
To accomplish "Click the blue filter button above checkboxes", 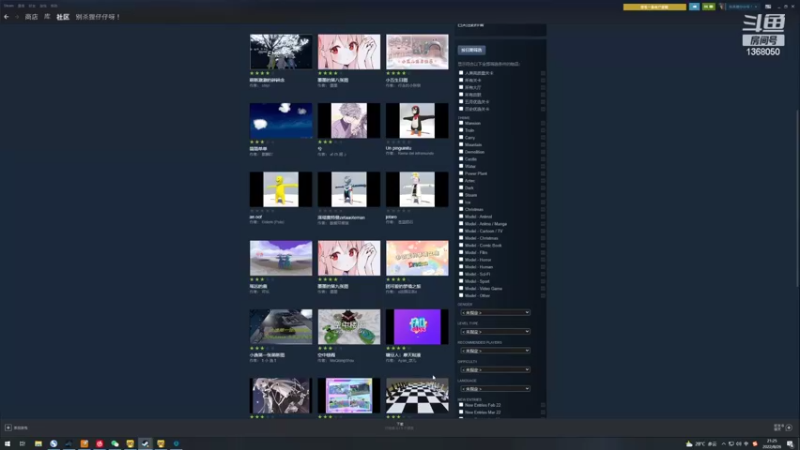I will pyautogui.click(x=471, y=50).
